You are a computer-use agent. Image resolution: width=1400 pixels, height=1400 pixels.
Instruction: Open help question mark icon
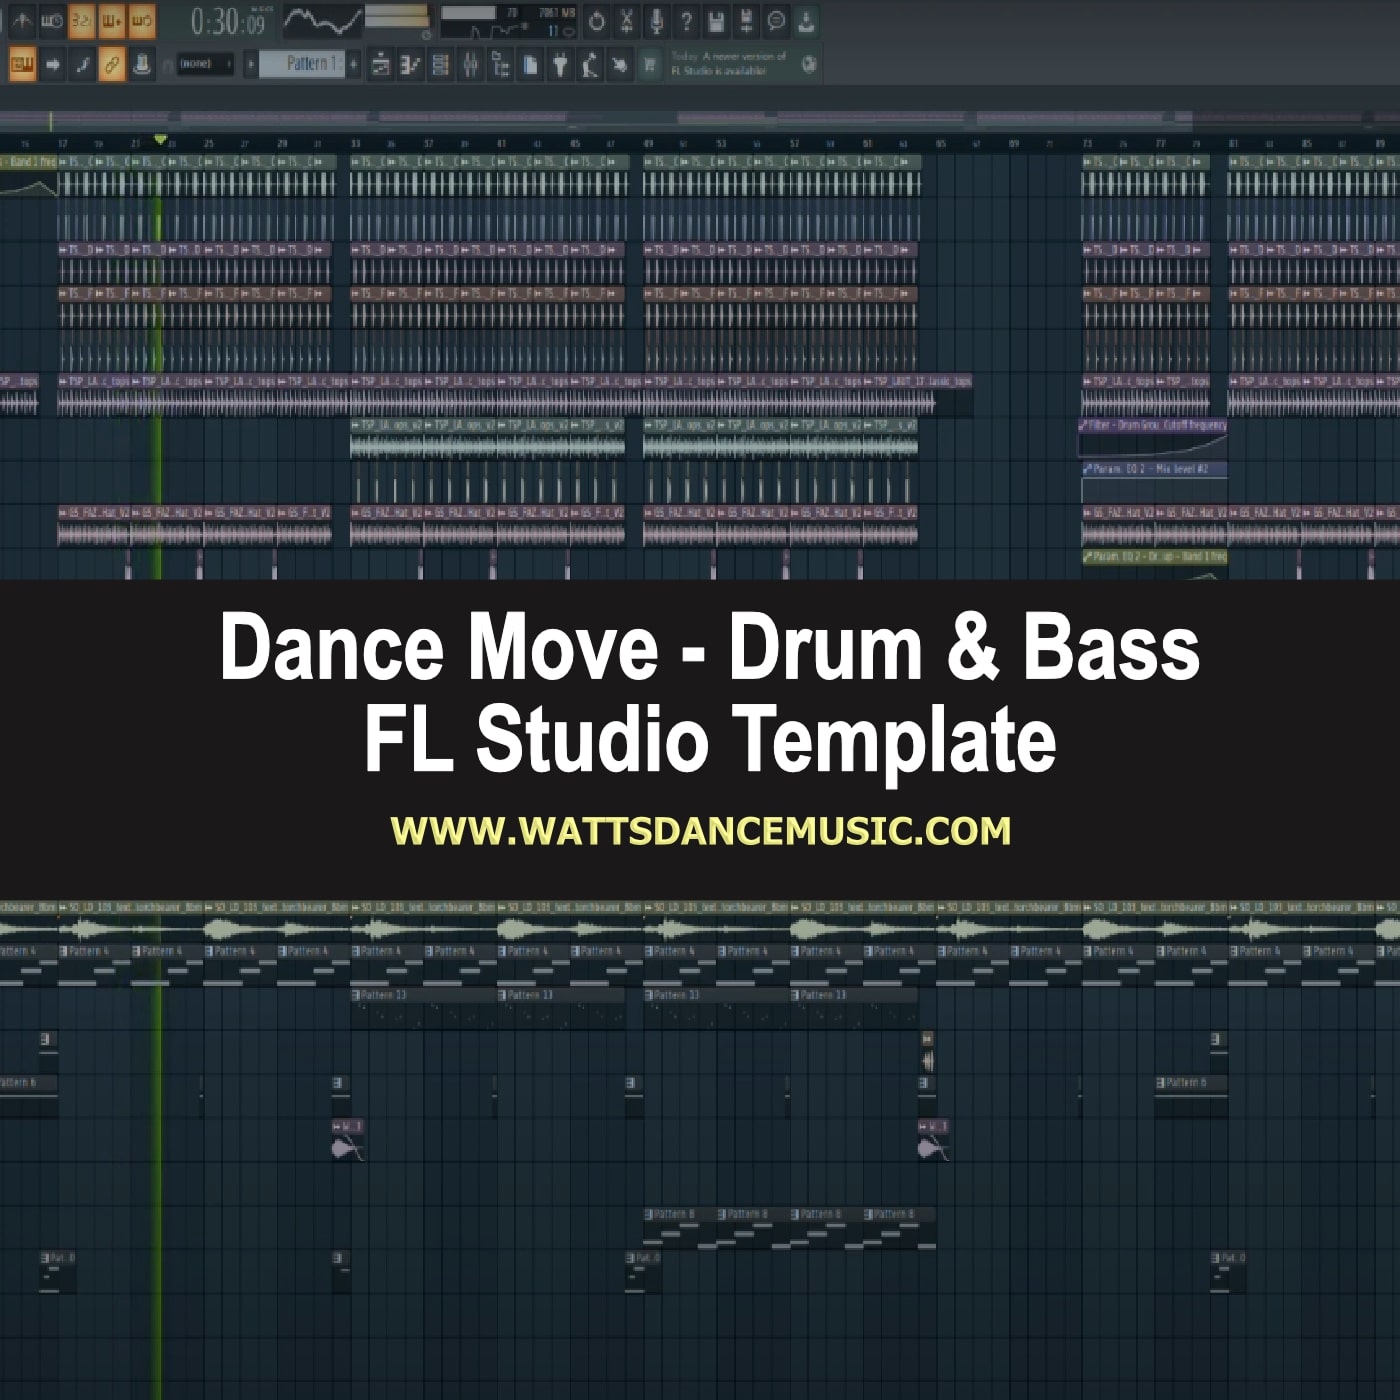coord(686,20)
